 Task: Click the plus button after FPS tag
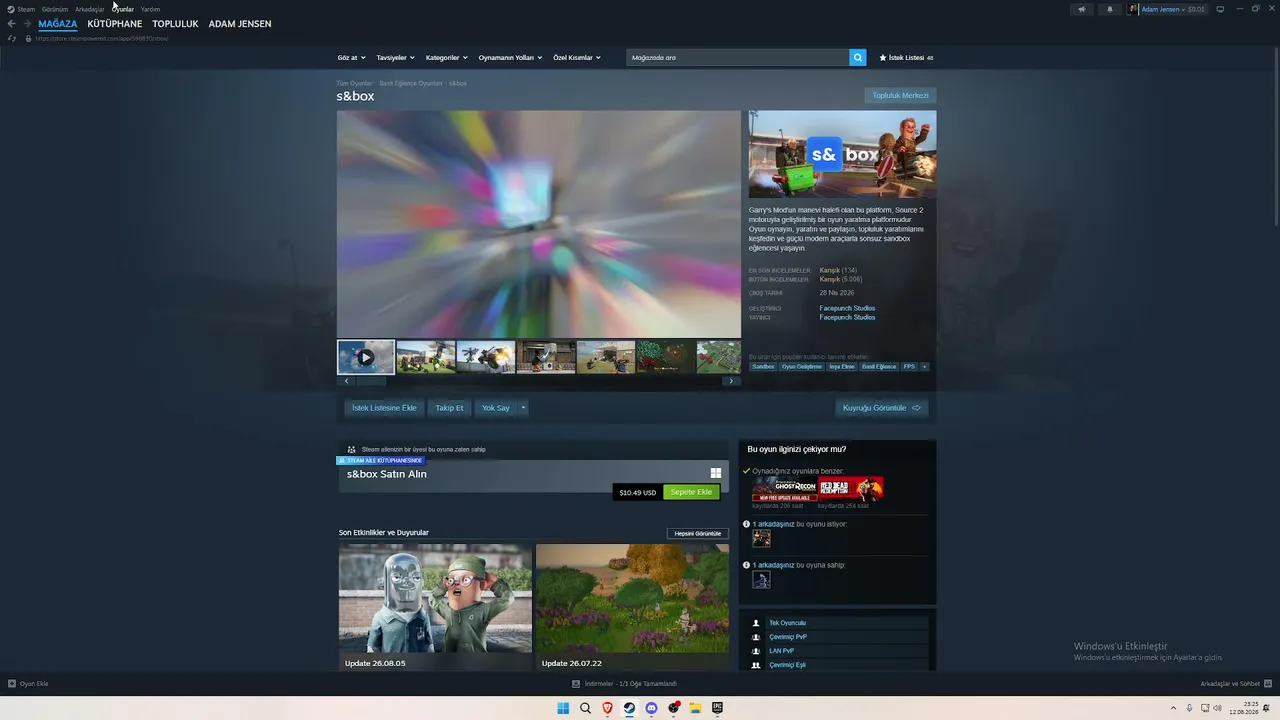pos(924,367)
